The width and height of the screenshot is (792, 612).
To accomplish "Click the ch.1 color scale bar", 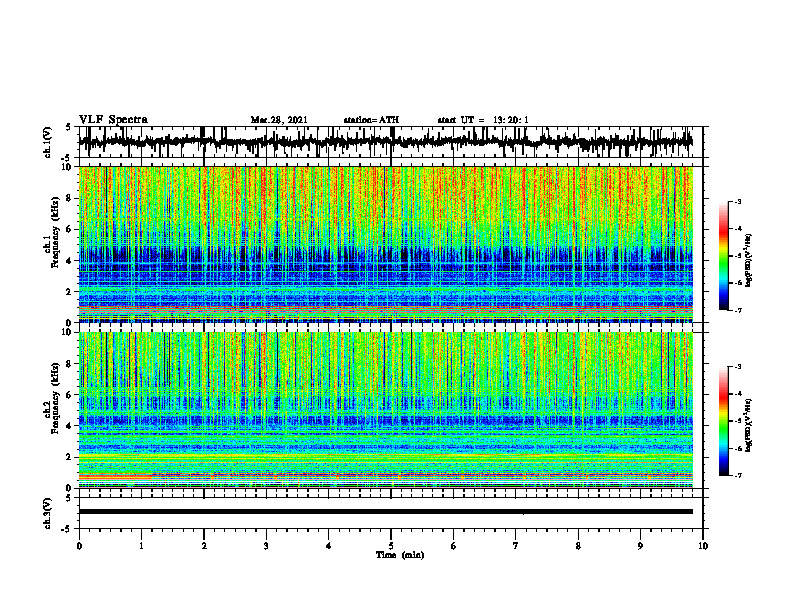I will [724, 256].
